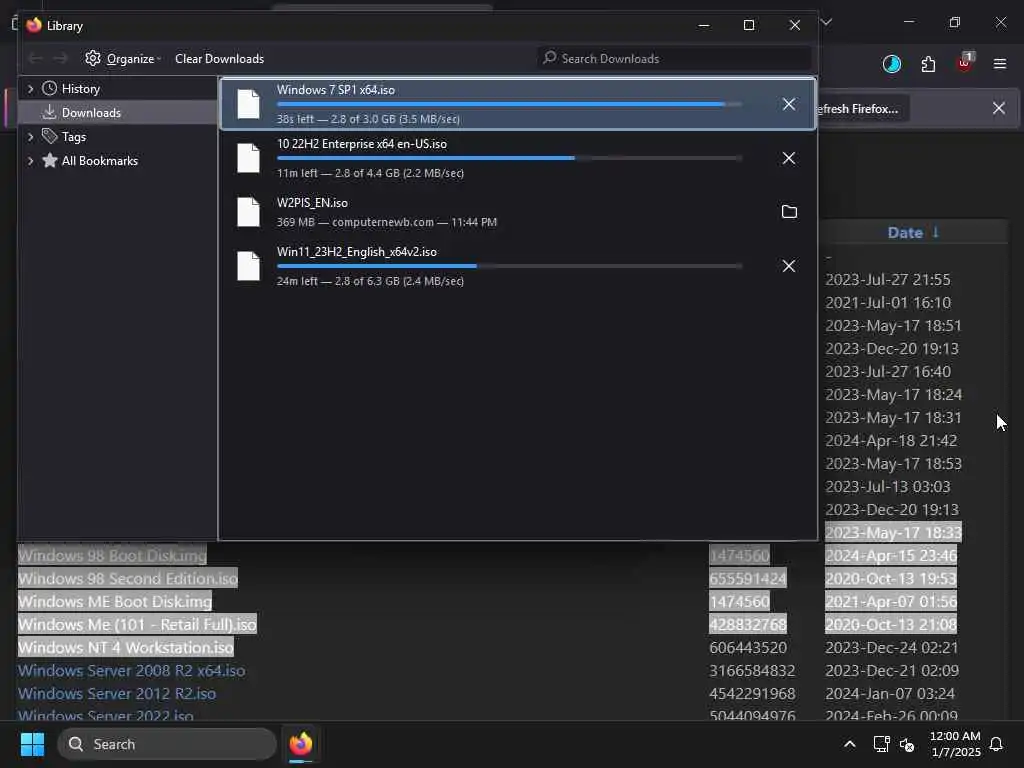The image size is (1024, 768).
Task: Dismiss the Refresh Firefox notification bar
Action: [x=999, y=108]
